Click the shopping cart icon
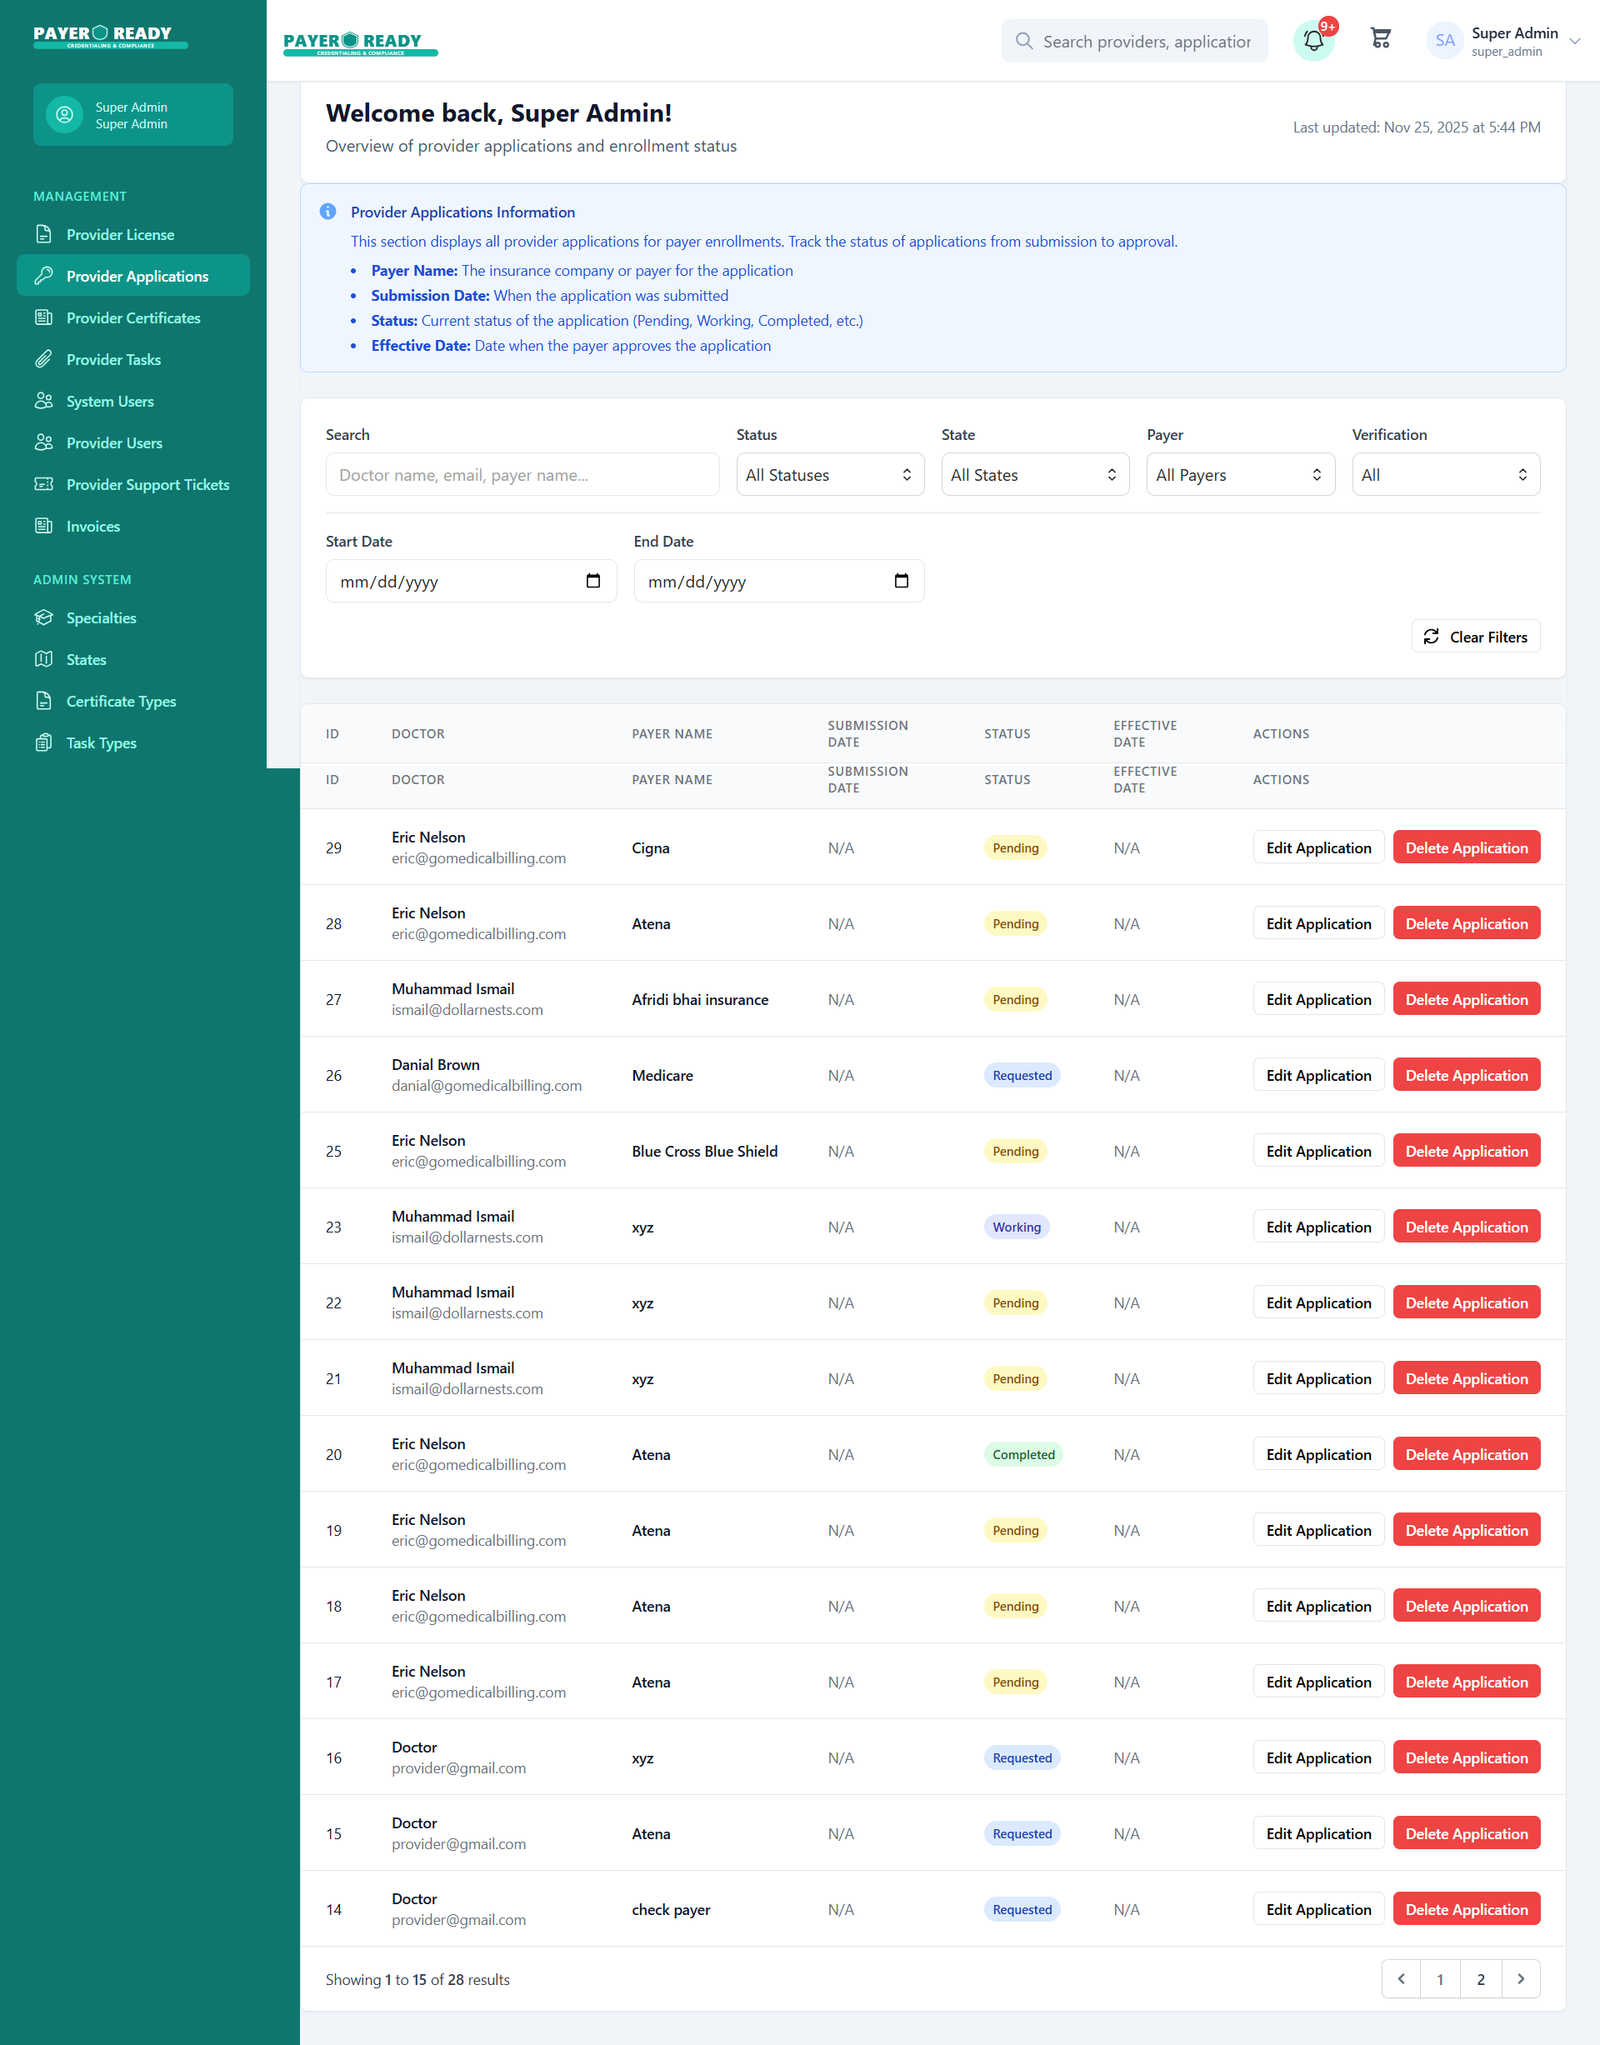Image resolution: width=1600 pixels, height=2045 pixels. [x=1381, y=39]
